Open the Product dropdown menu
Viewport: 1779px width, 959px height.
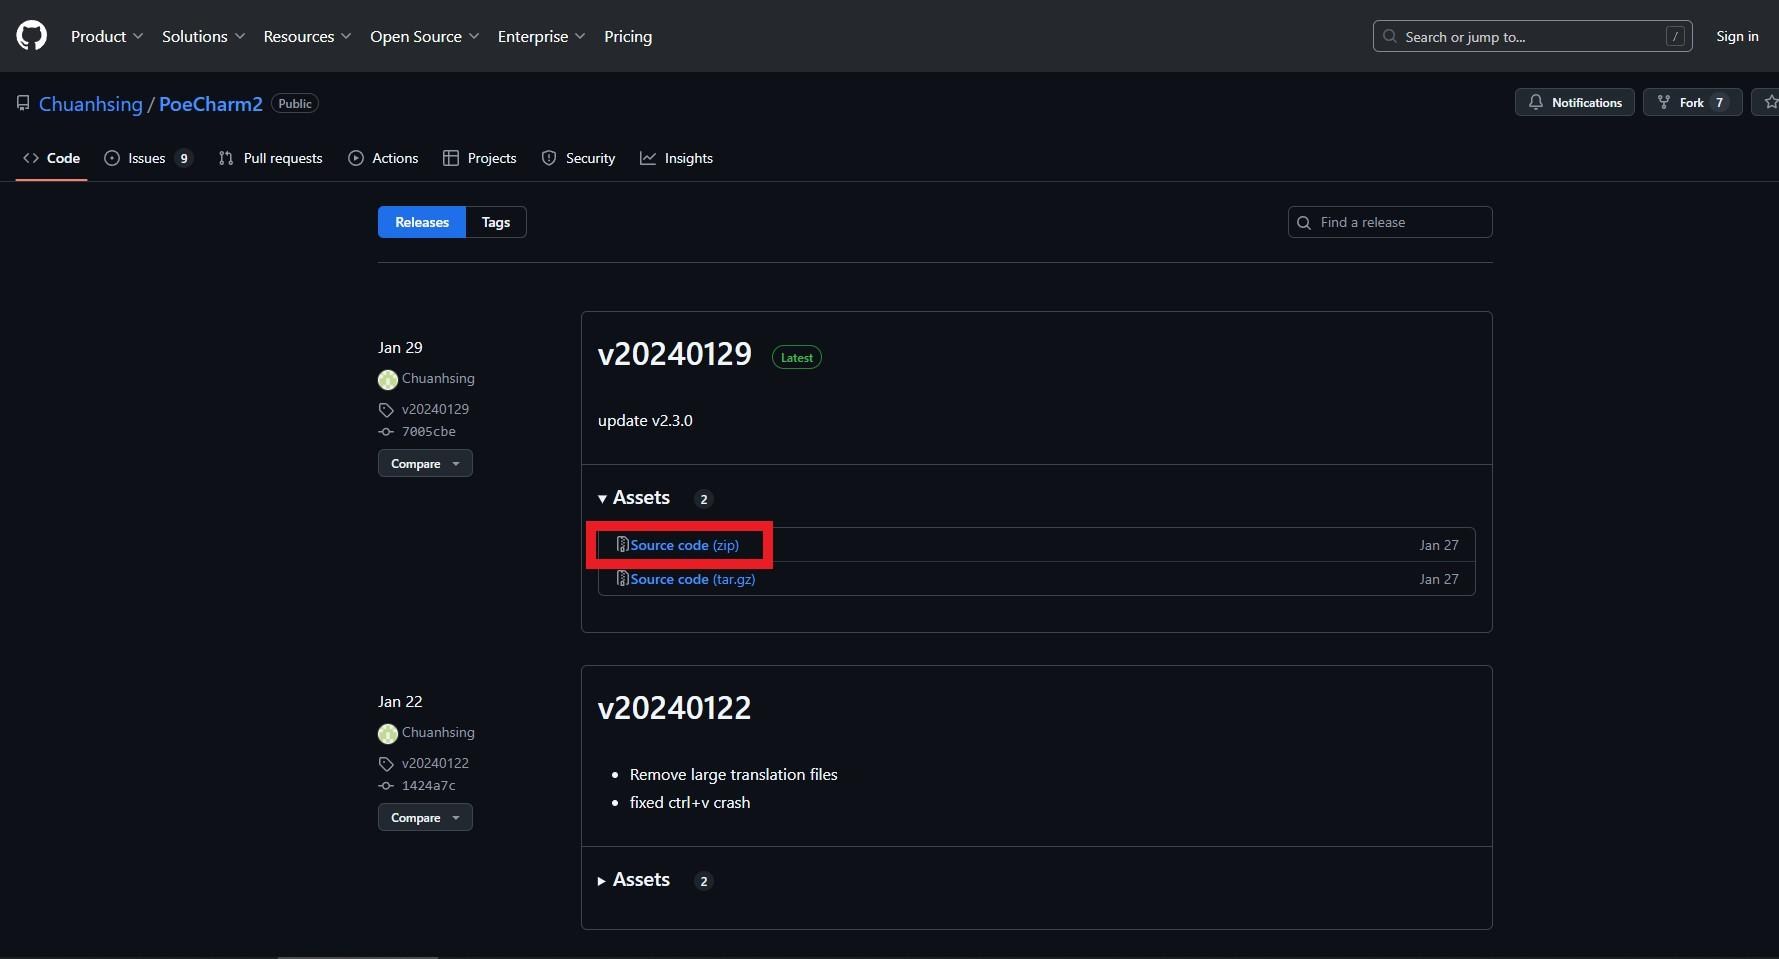107,36
